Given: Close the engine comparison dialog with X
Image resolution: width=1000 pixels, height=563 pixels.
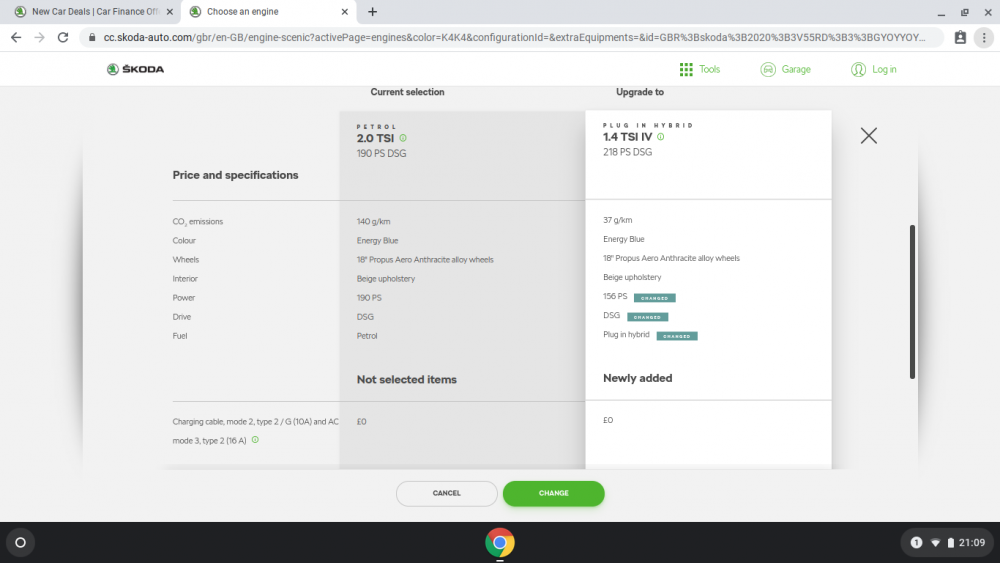Looking at the screenshot, I should click(x=869, y=135).
